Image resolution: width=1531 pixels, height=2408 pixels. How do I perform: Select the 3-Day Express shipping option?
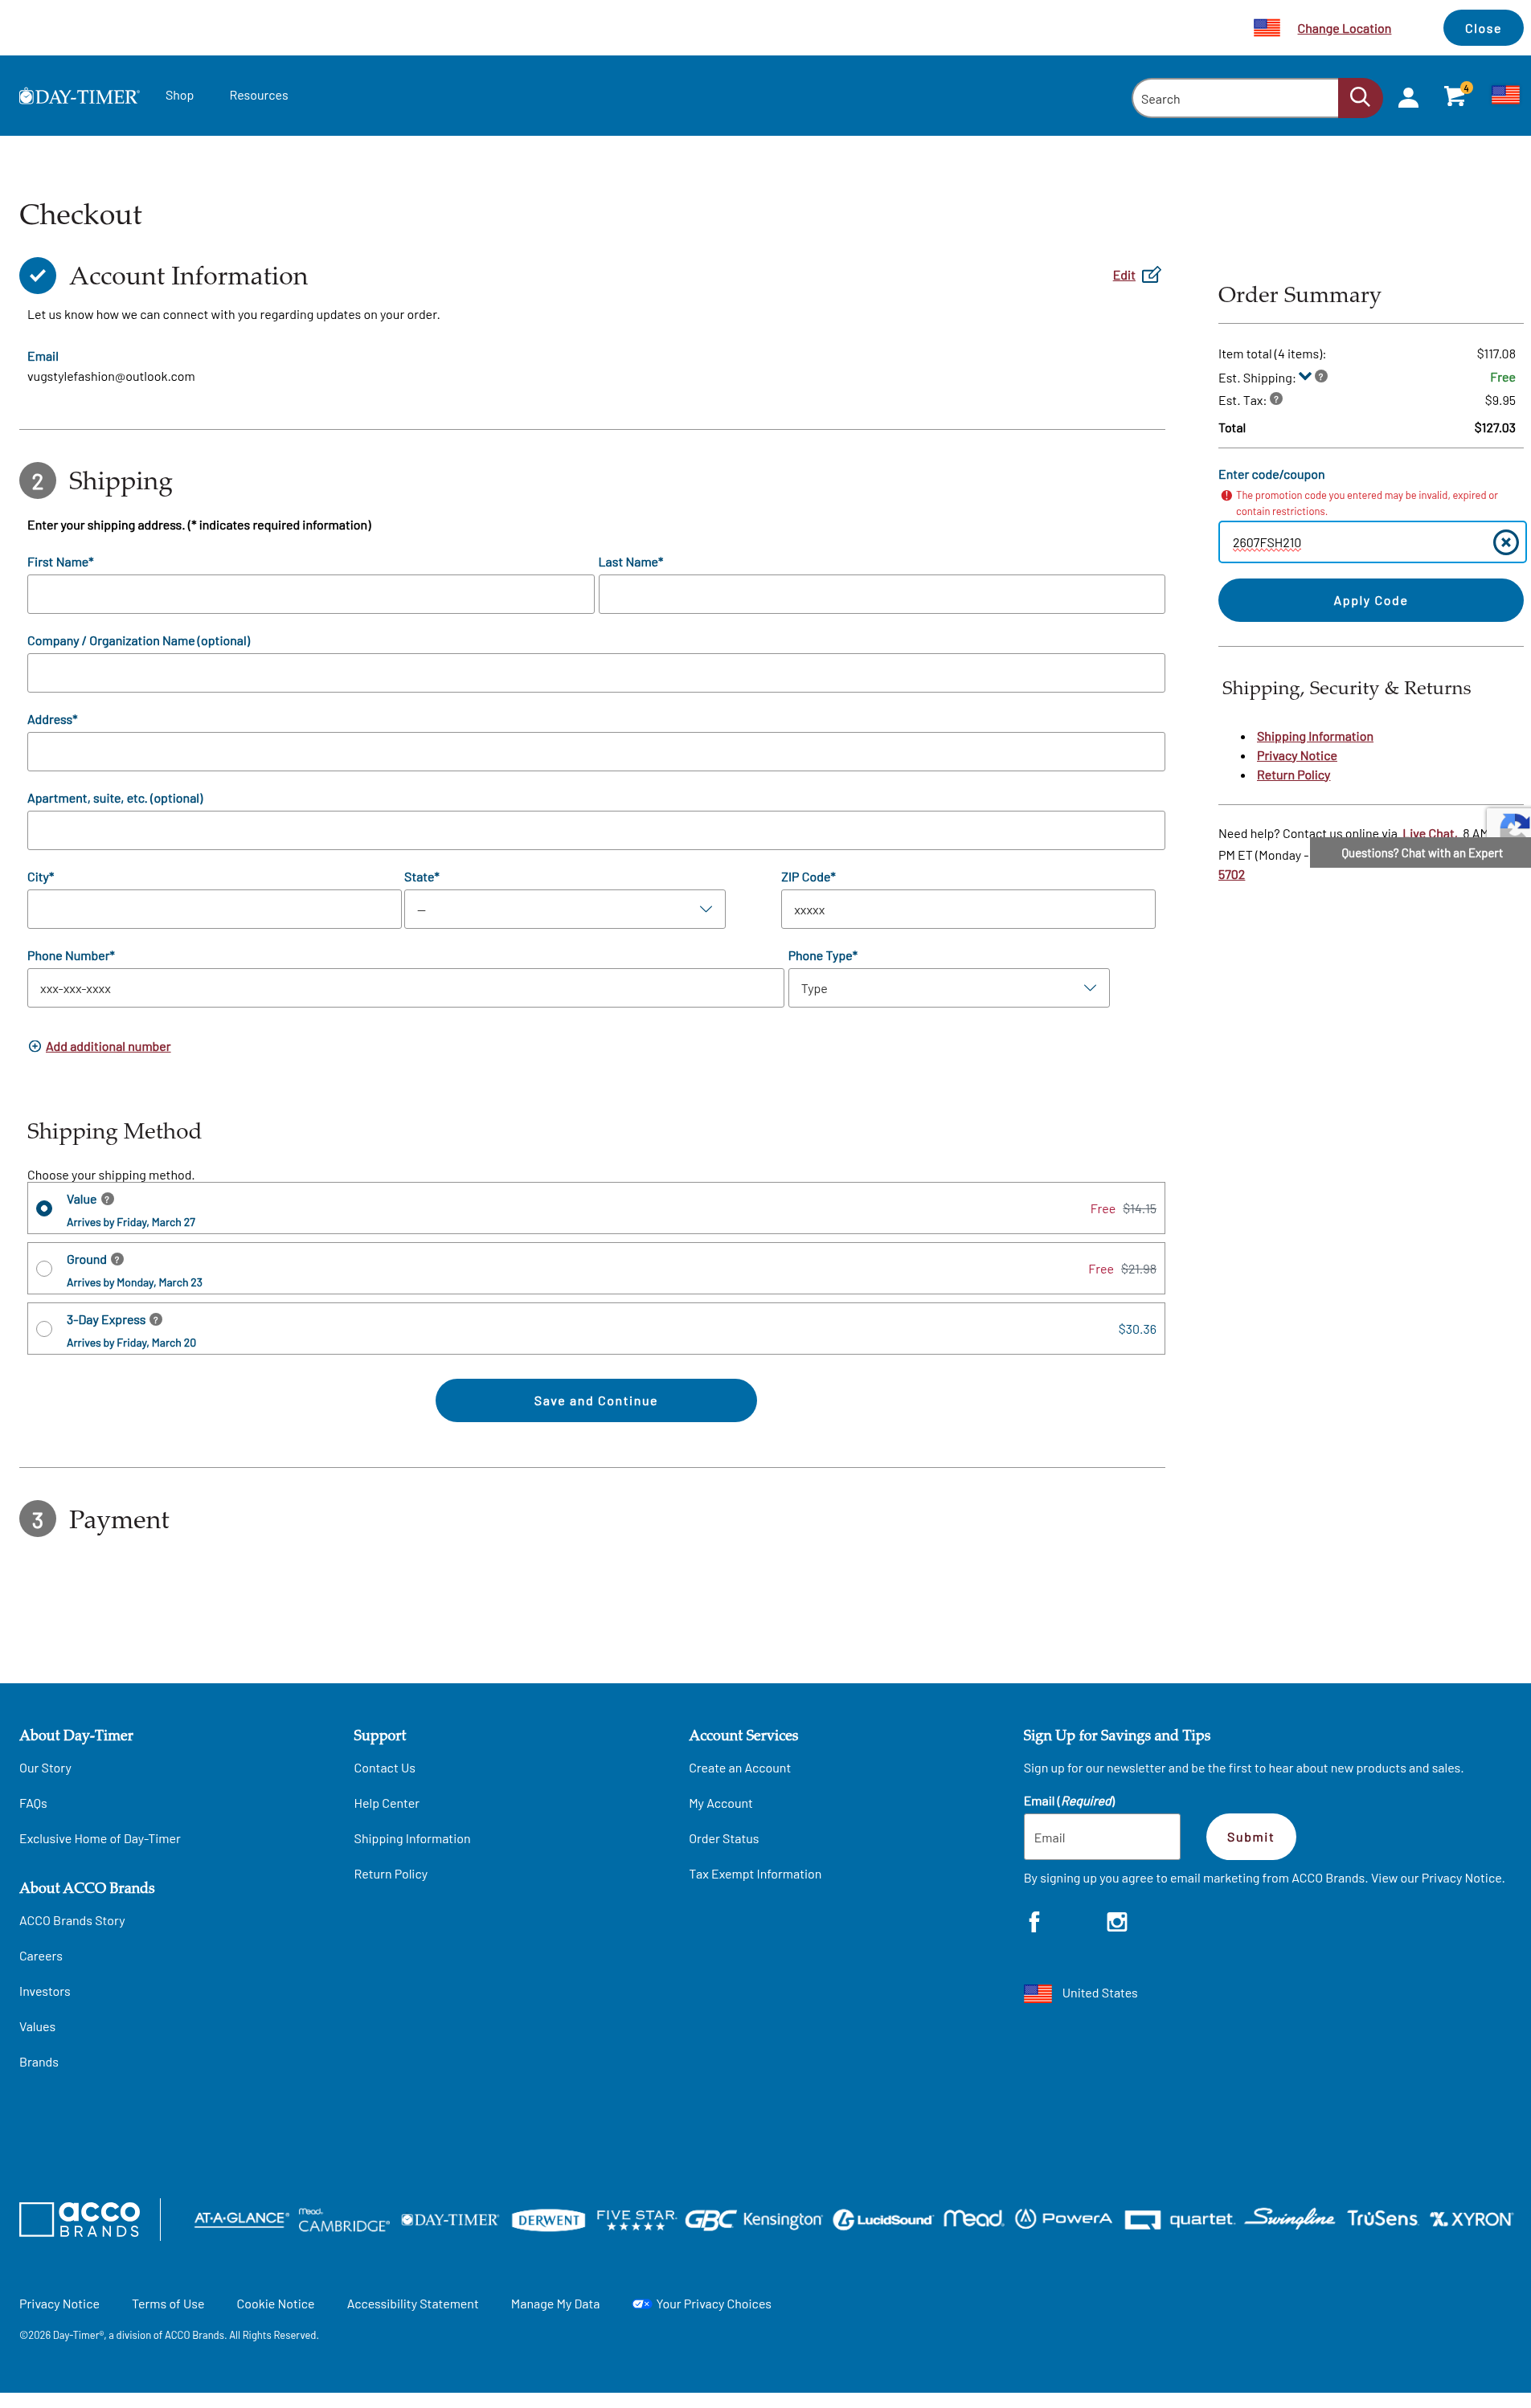coord(44,1328)
